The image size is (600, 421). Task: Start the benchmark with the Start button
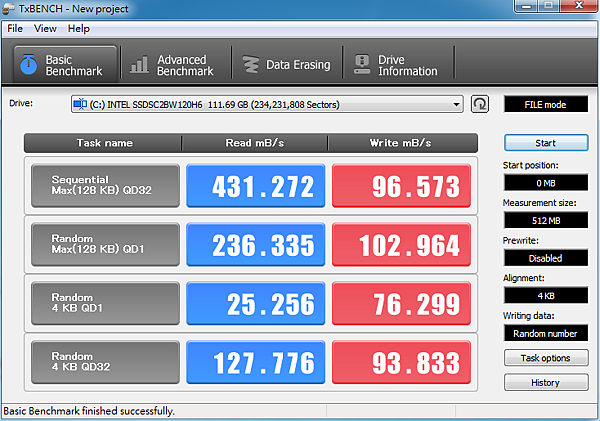pos(546,143)
